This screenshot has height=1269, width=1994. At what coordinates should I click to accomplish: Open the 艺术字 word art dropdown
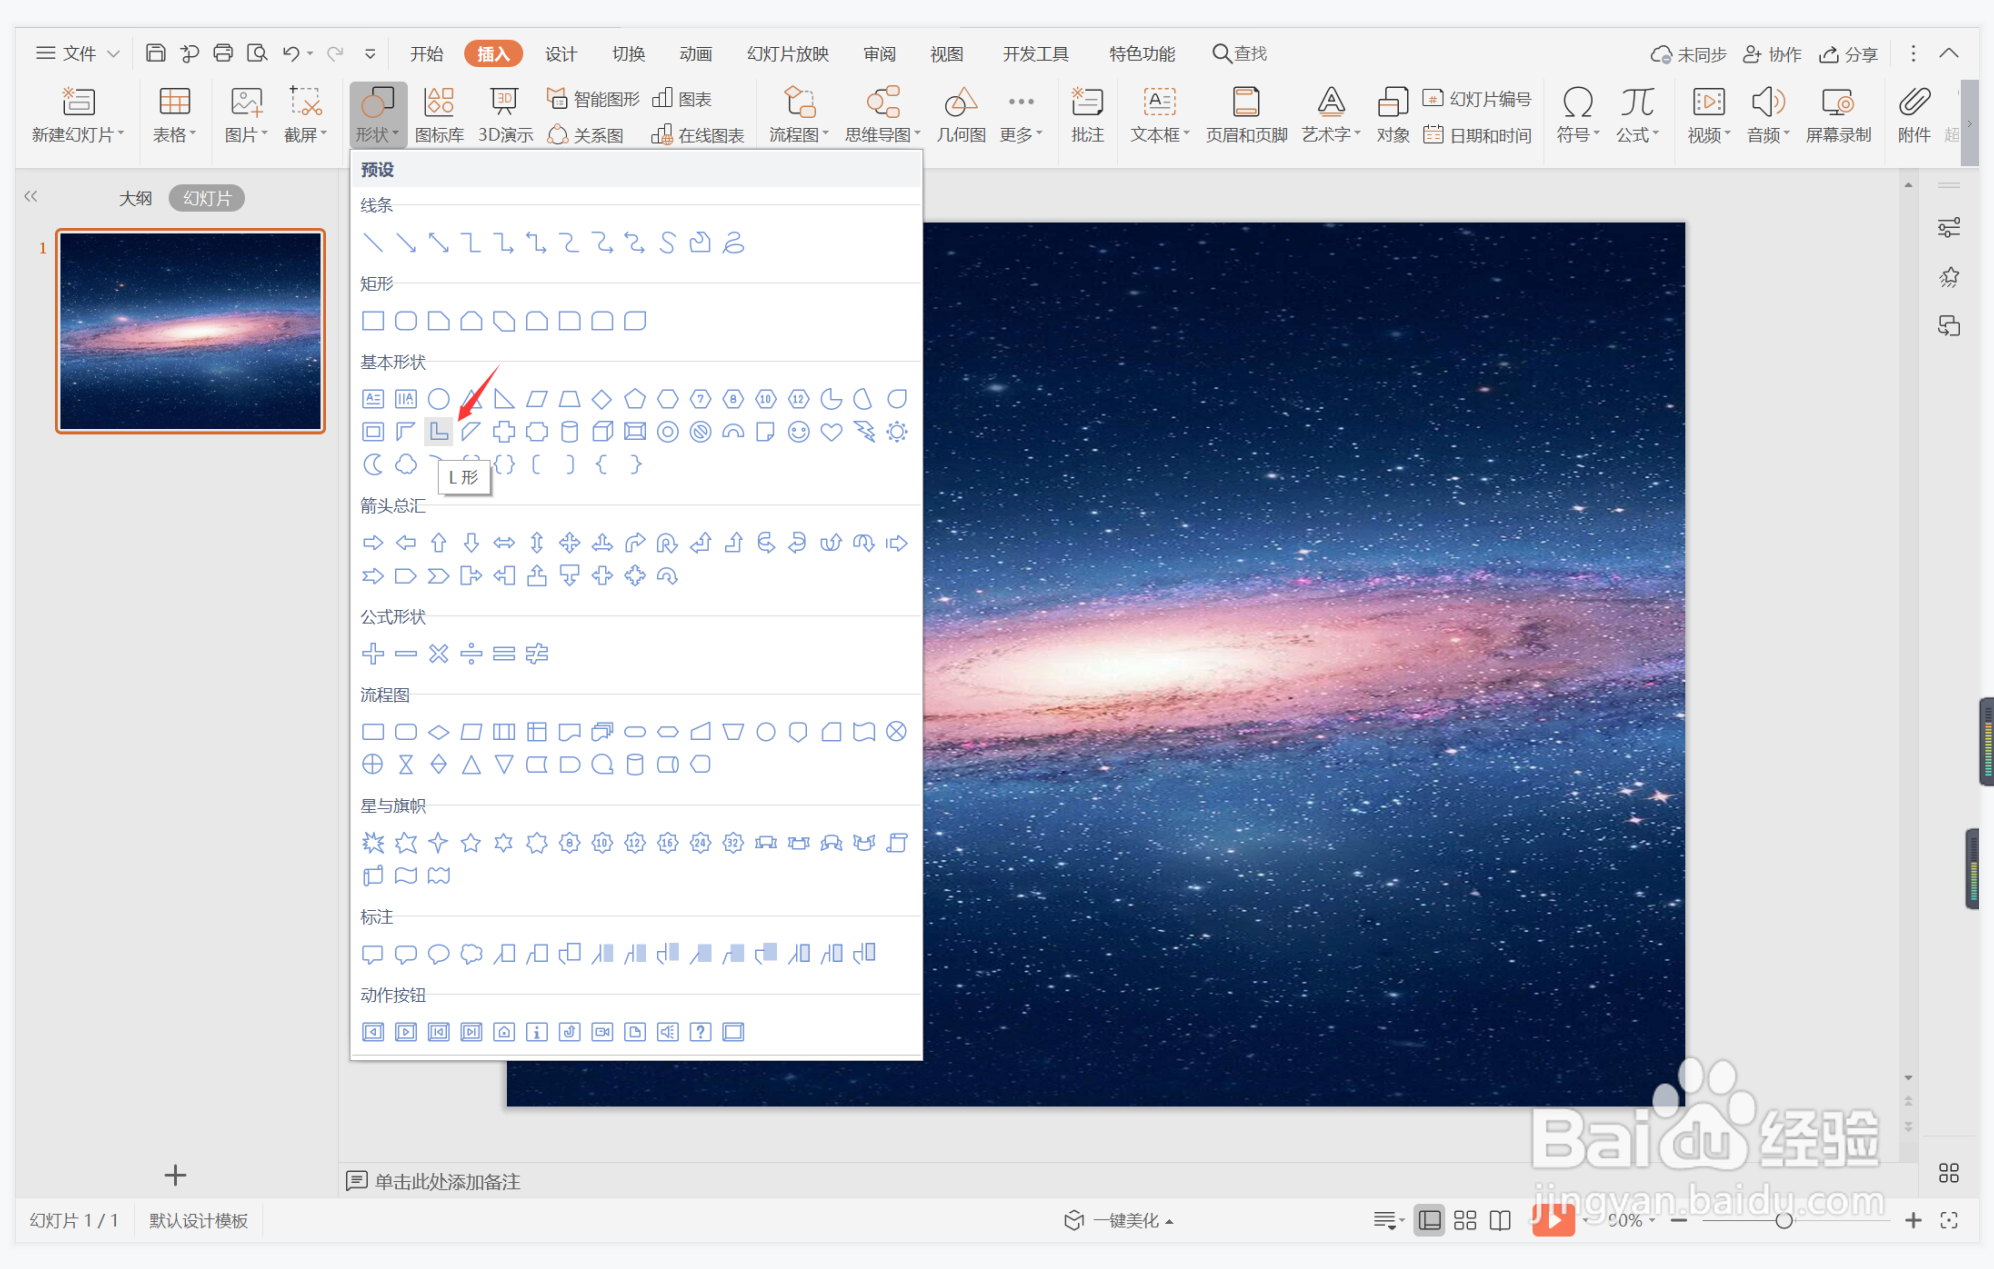1331,135
